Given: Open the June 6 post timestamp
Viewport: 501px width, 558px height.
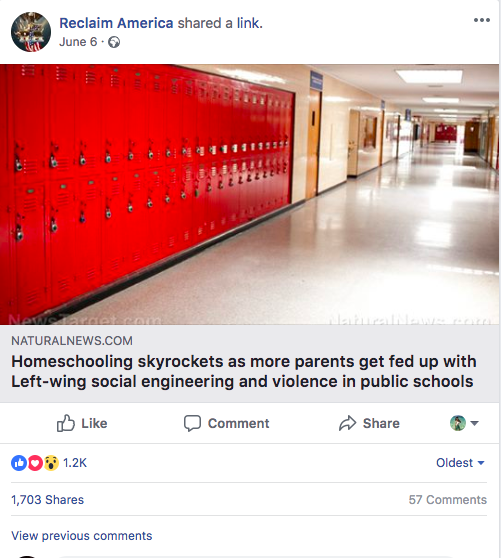Looking at the screenshot, I should tap(78, 42).
